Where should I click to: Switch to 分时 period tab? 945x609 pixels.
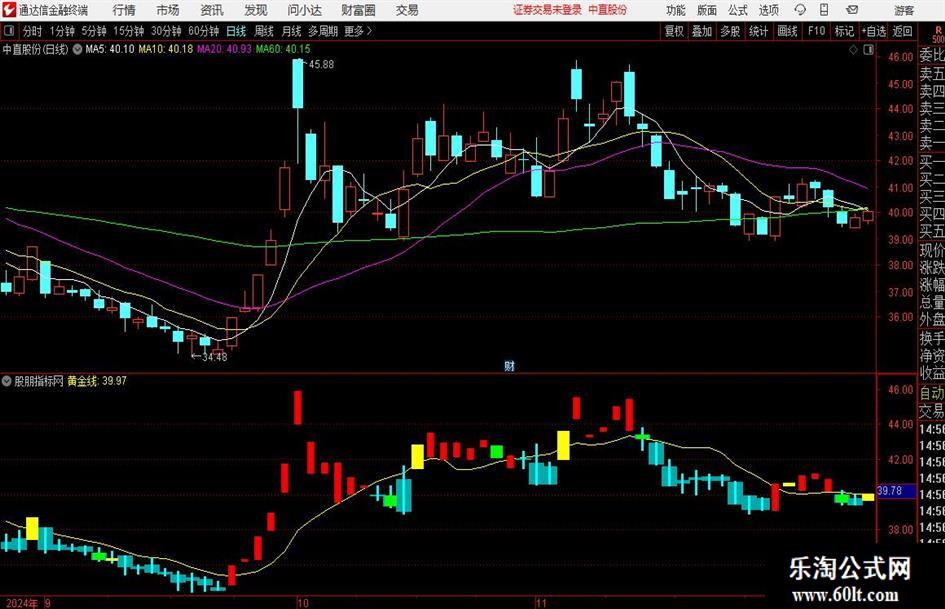coord(33,31)
